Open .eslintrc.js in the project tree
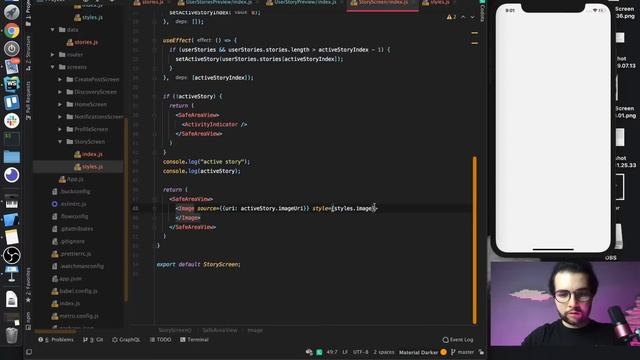The image size is (640, 360). pos(69,204)
